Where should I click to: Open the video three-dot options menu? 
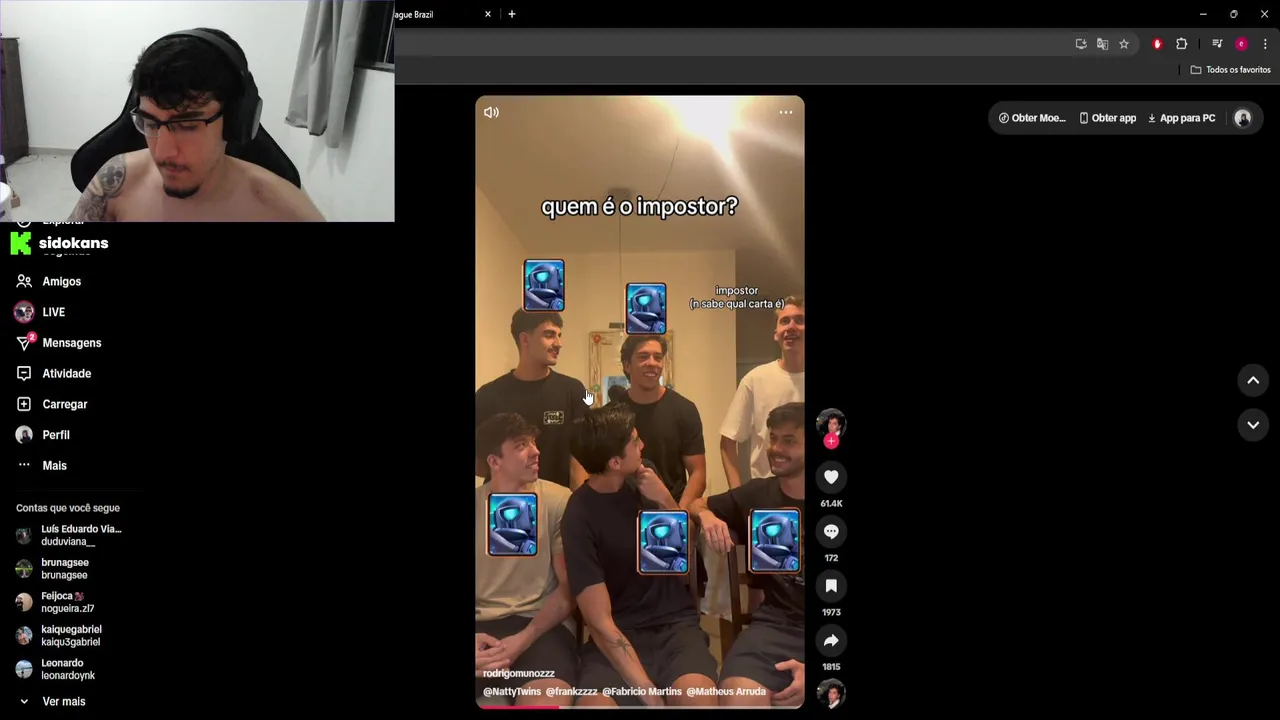pos(786,112)
